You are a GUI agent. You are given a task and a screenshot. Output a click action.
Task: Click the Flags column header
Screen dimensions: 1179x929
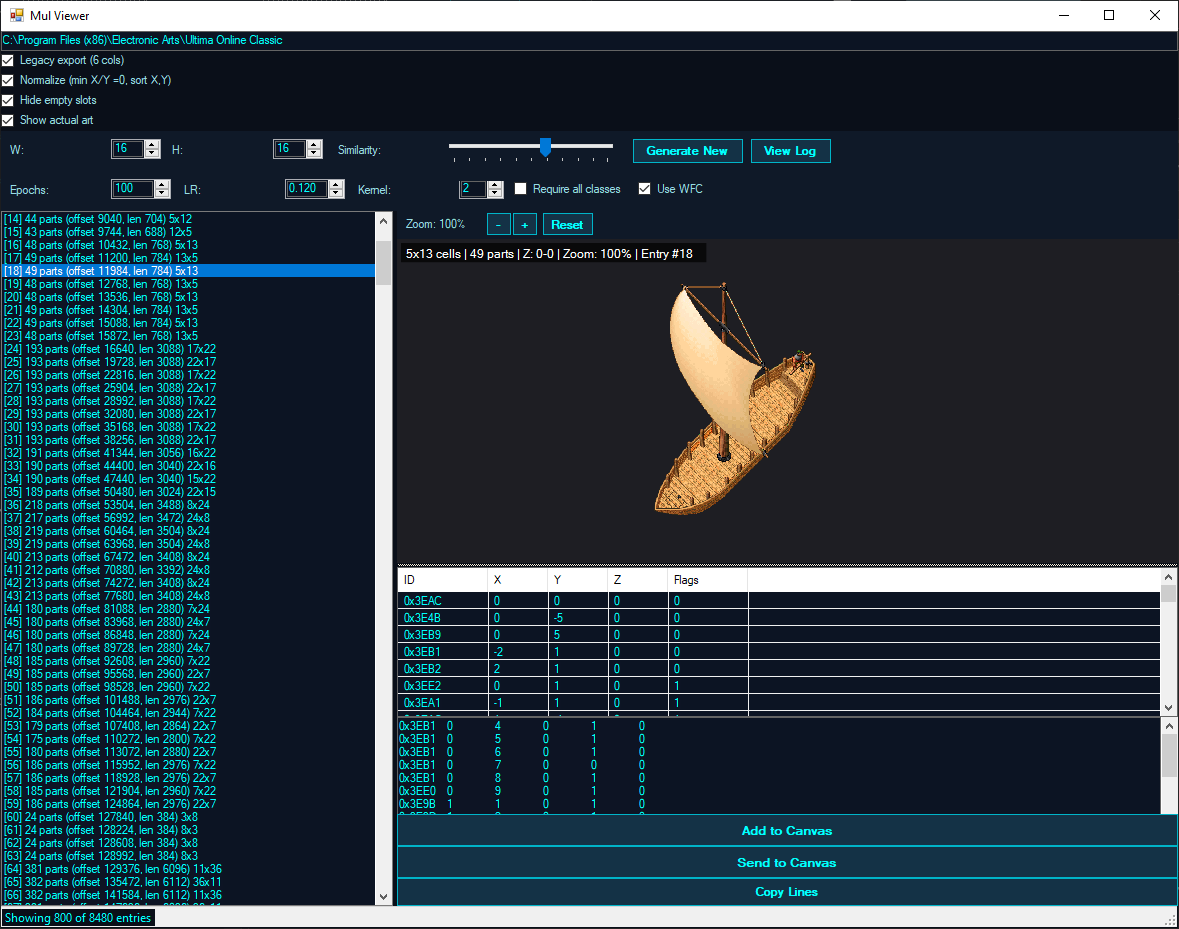(708, 580)
